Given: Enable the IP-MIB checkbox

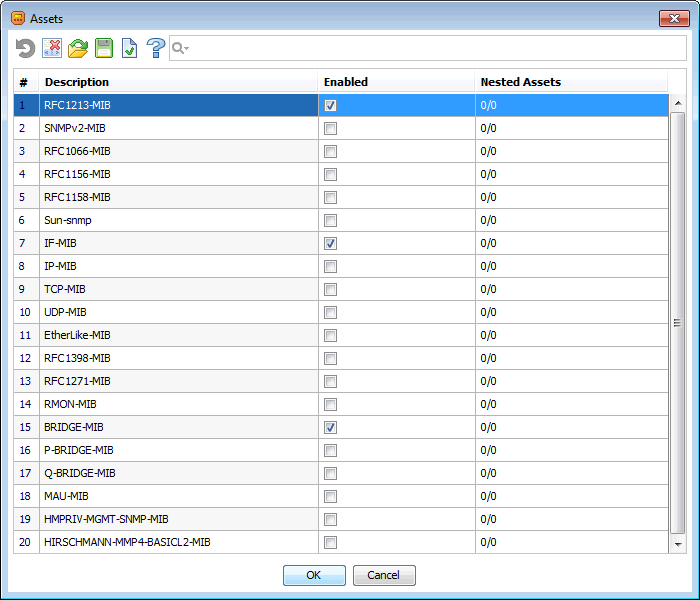Looking at the screenshot, I should [330, 267].
